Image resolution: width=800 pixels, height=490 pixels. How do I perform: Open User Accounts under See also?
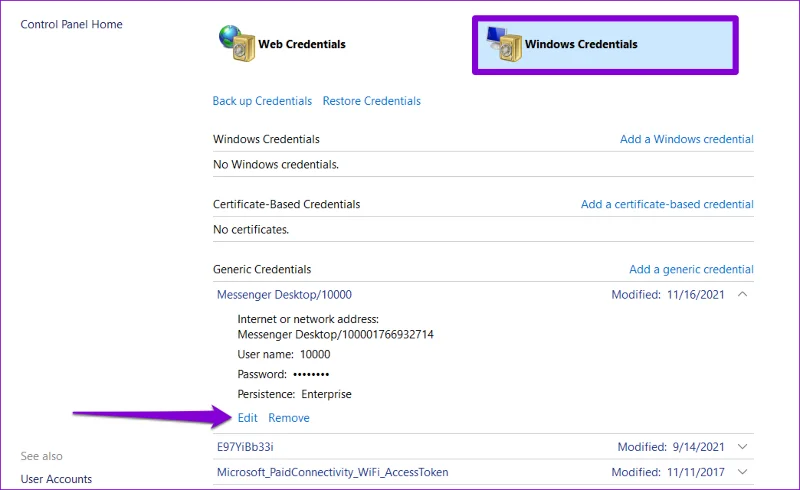pyautogui.click(x=56, y=479)
